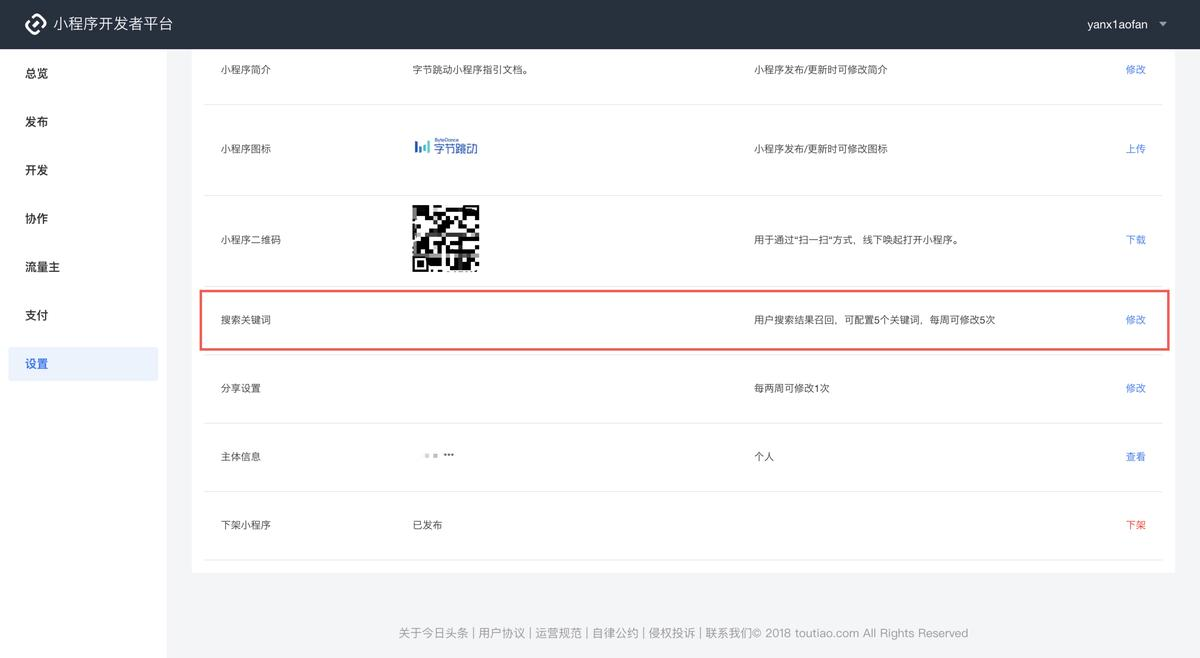The width and height of the screenshot is (1200, 658).
Task: Navigate to the 支付 section
Action: click(36, 315)
